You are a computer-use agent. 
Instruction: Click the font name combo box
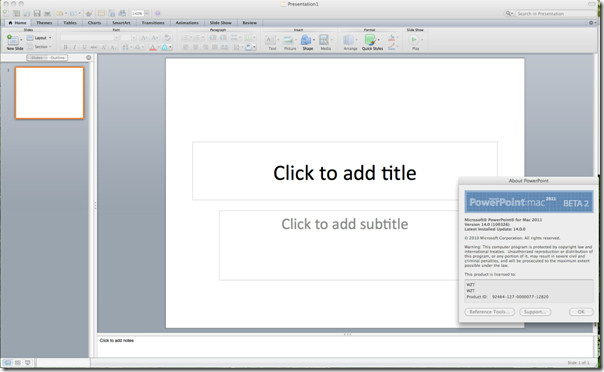90,38
